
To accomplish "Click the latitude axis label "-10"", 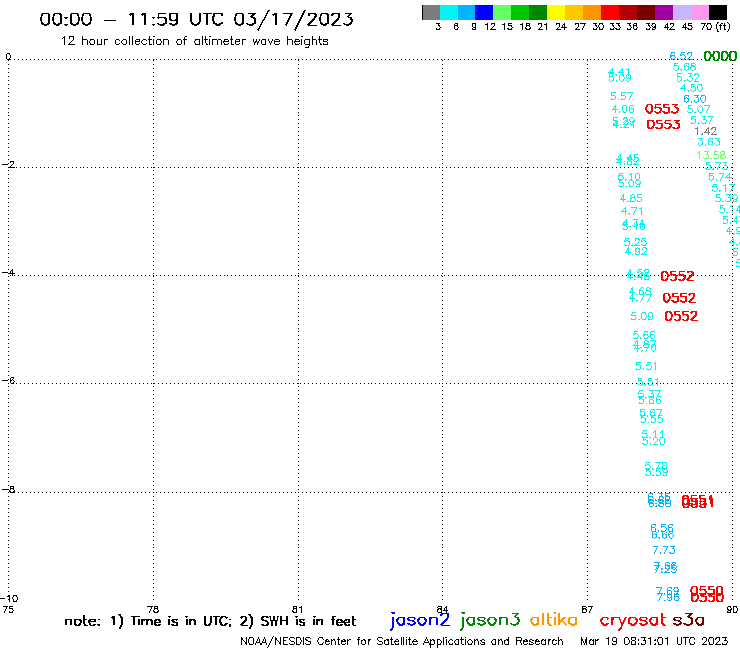I will coord(9,599).
